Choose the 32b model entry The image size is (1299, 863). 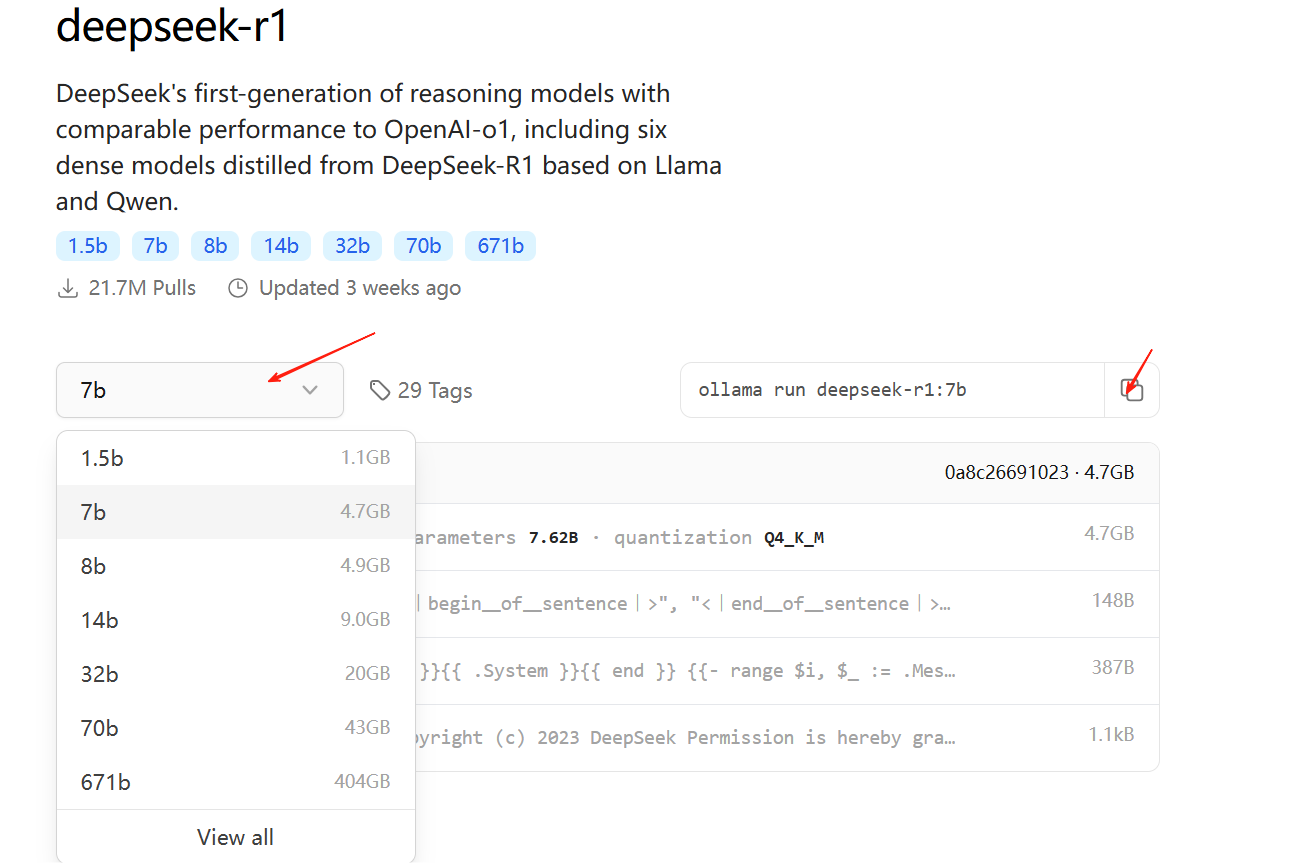tap(236, 674)
